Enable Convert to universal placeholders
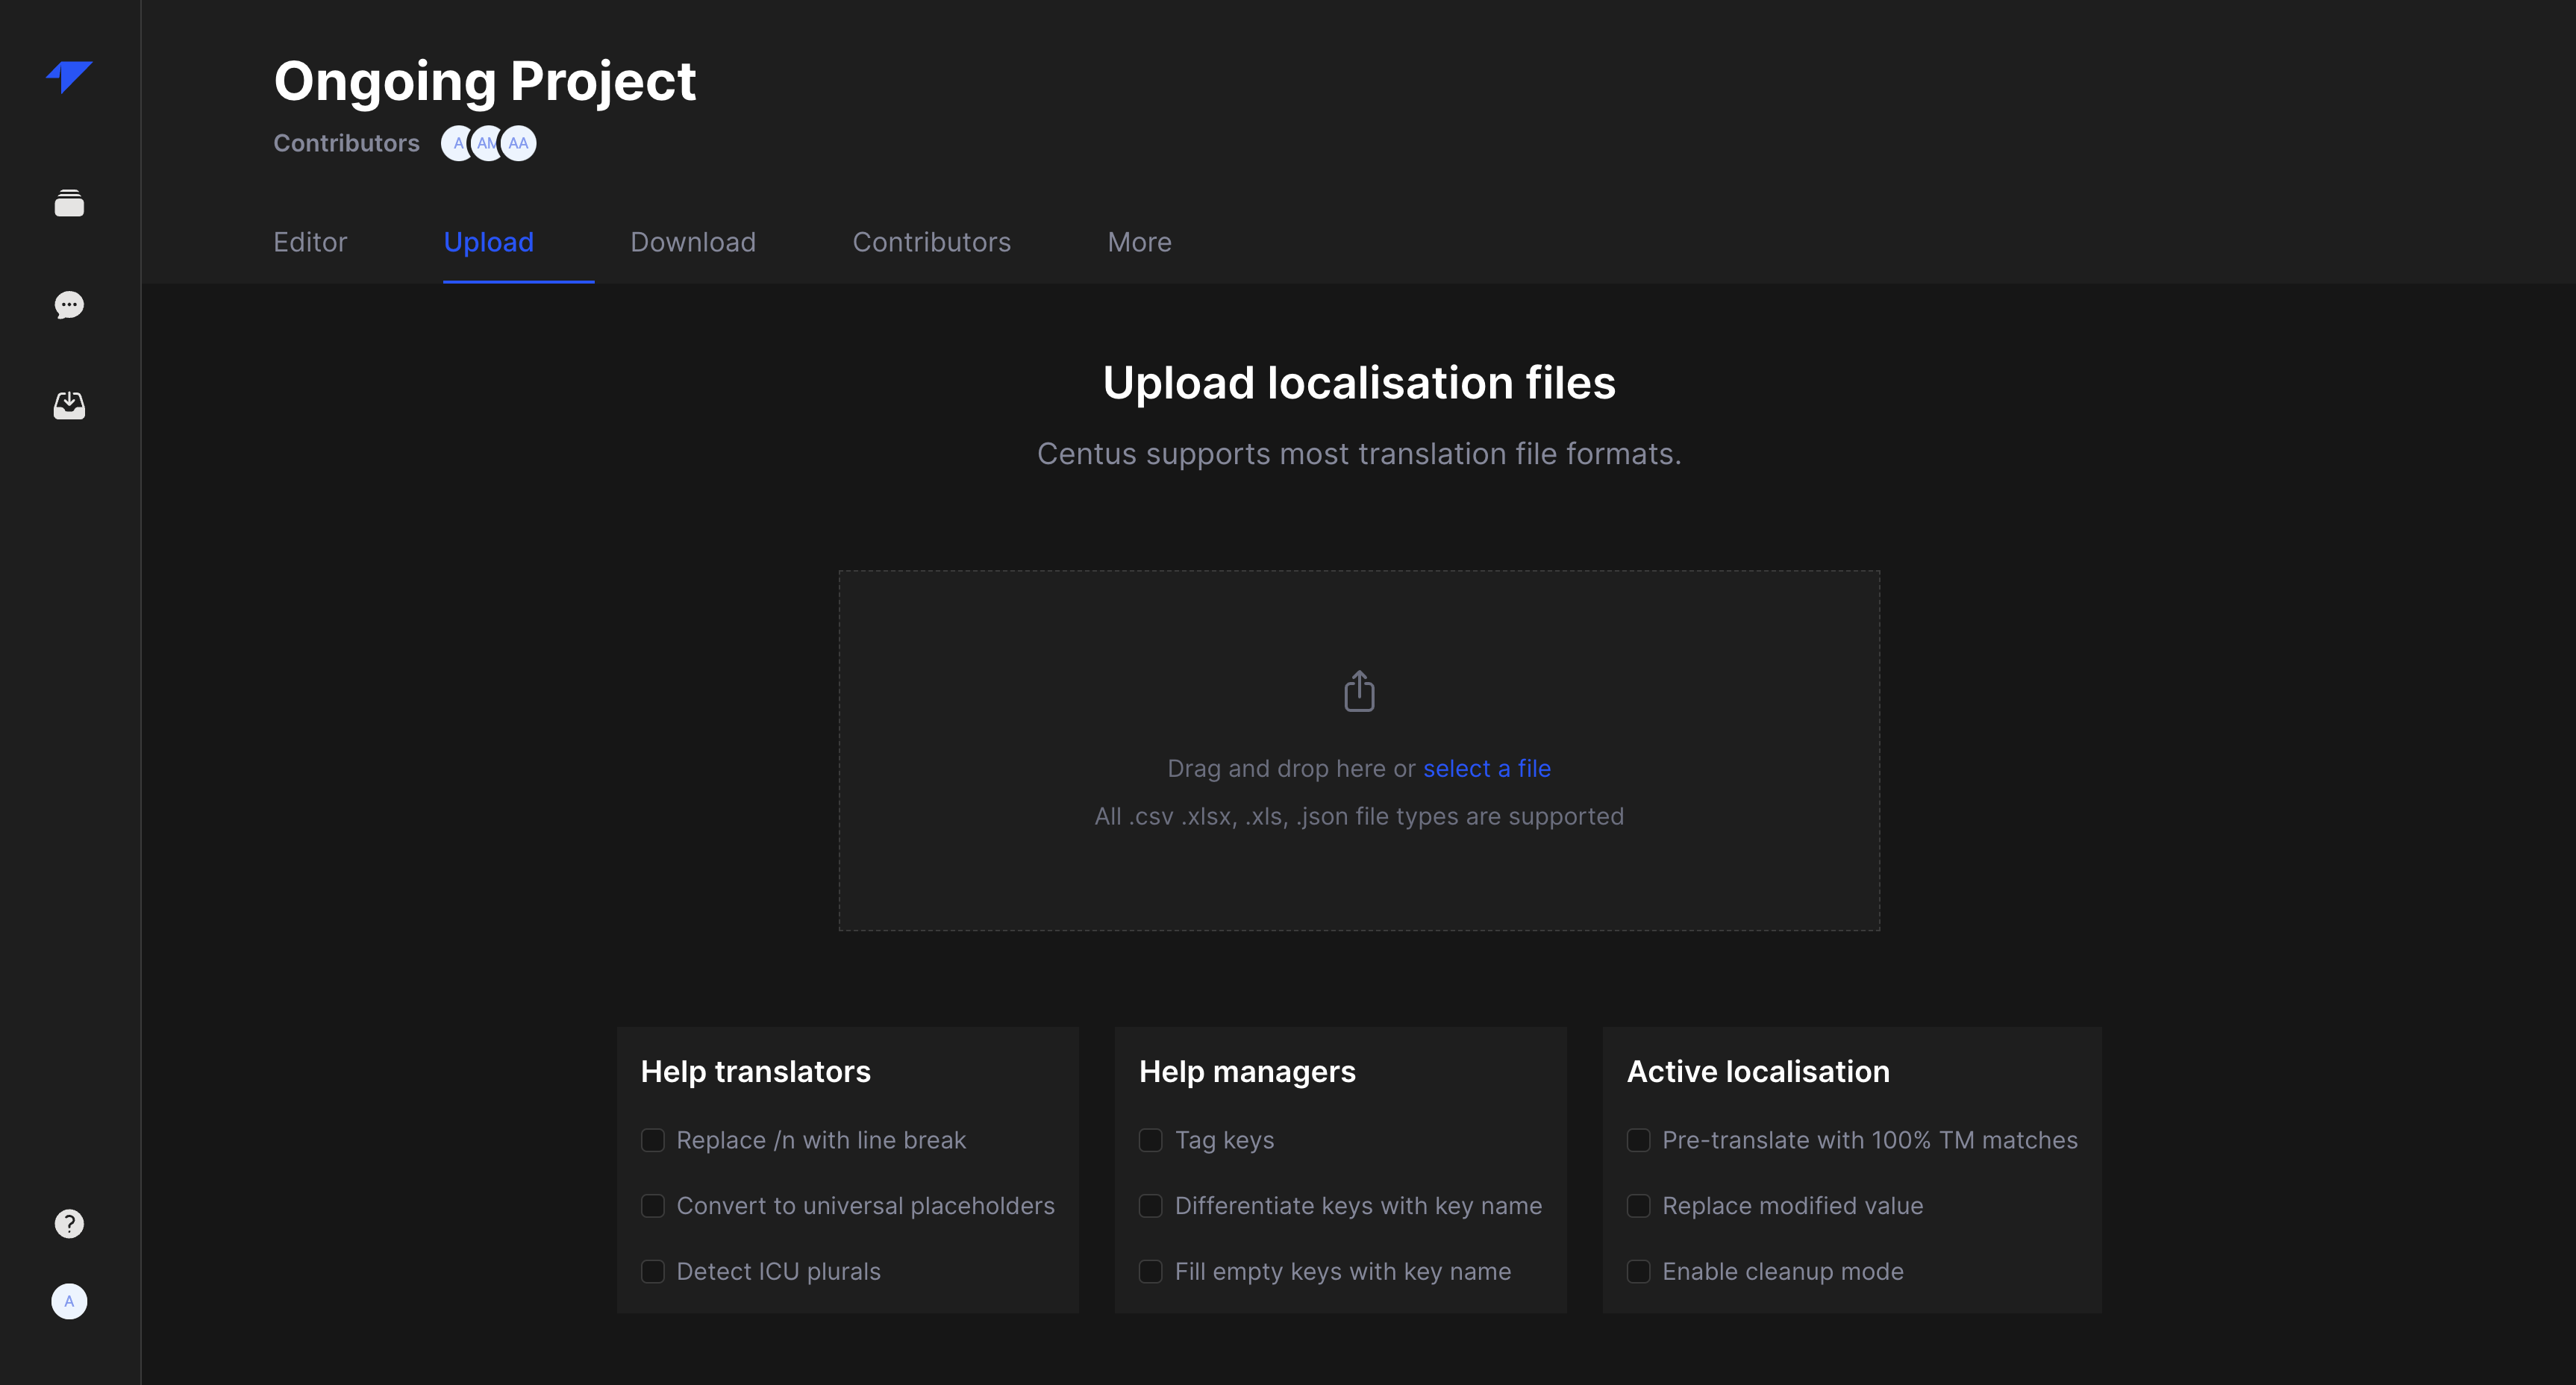The height and width of the screenshot is (1385, 2576). click(653, 1206)
